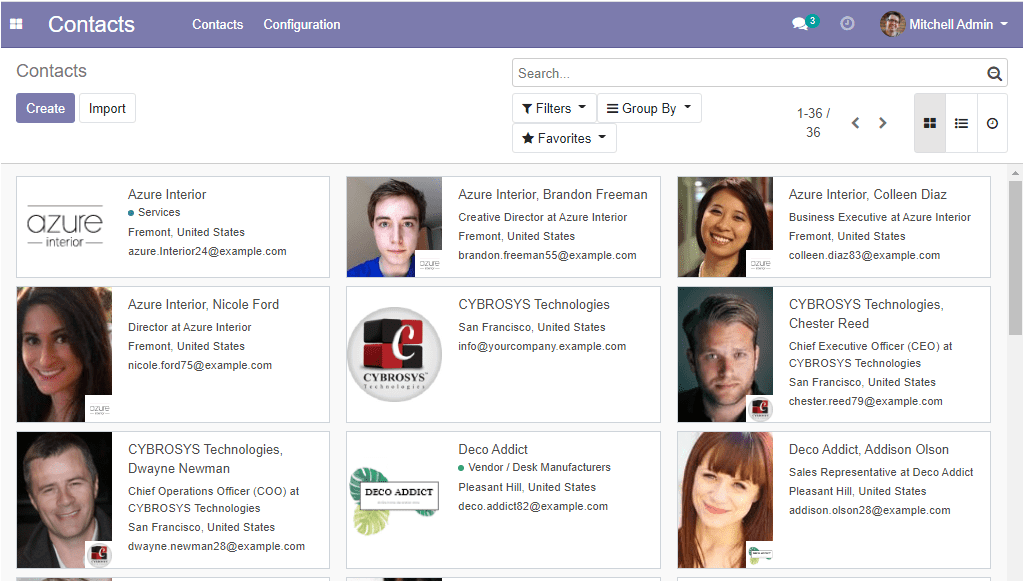Viewport: 1024px width, 582px height.
Task: Expand the Filters dropdown
Action: [x=554, y=108]
